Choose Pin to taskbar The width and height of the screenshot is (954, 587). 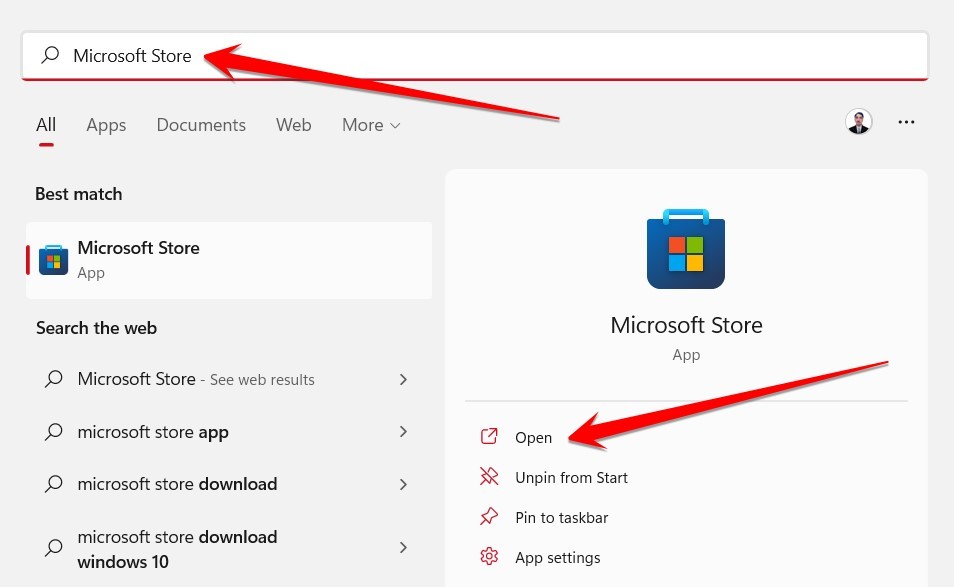(x=562, y=518)
